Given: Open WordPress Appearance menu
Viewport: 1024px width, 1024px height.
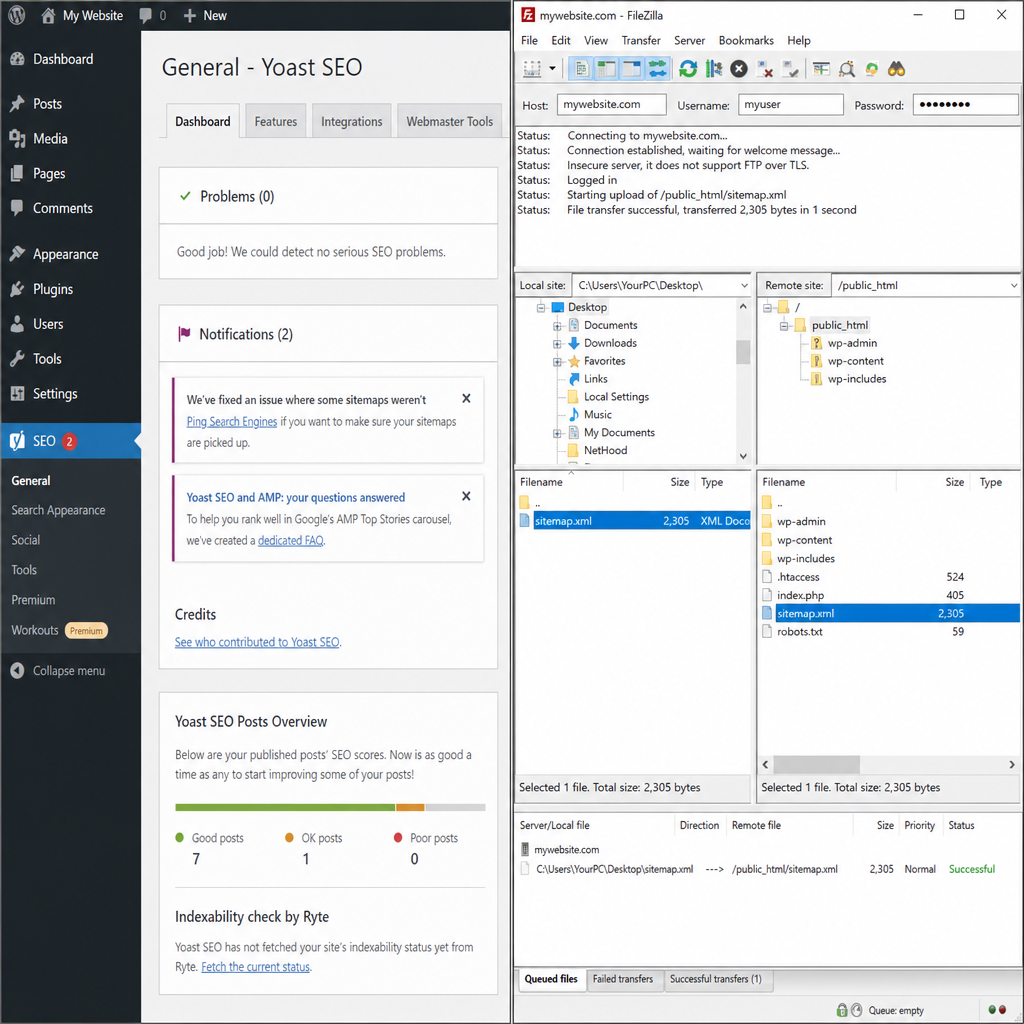Looking at the screenshot, I should coord(65,254).
